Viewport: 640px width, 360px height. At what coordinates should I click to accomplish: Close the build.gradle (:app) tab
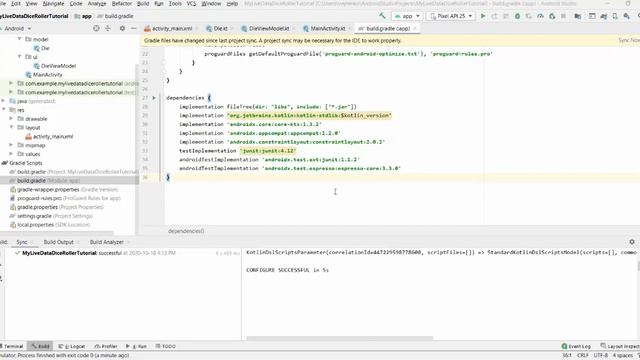tap(415, 29)
